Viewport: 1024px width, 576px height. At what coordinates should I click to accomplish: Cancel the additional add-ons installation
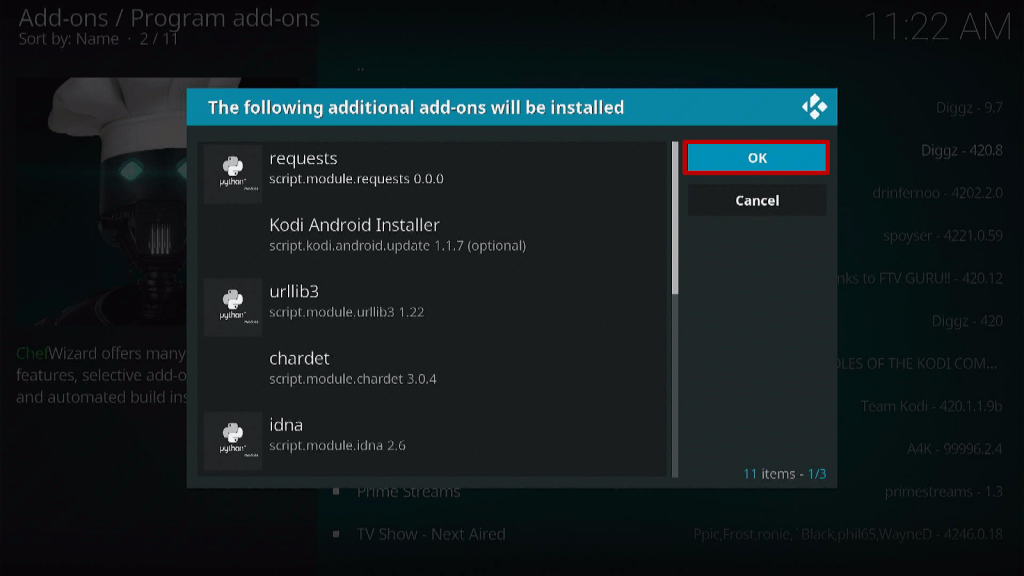point(756,200)
